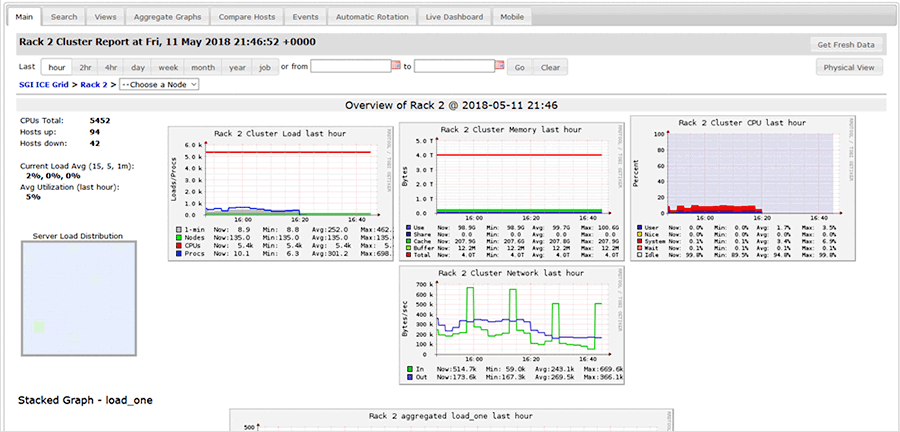Switch time range to 'month'
This screenshot has height=432, width=900.
click(203, 67)
